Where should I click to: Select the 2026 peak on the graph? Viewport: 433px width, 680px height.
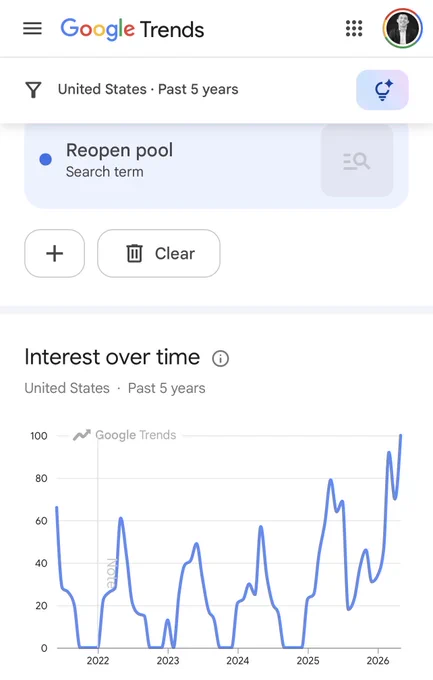[400, 435]
